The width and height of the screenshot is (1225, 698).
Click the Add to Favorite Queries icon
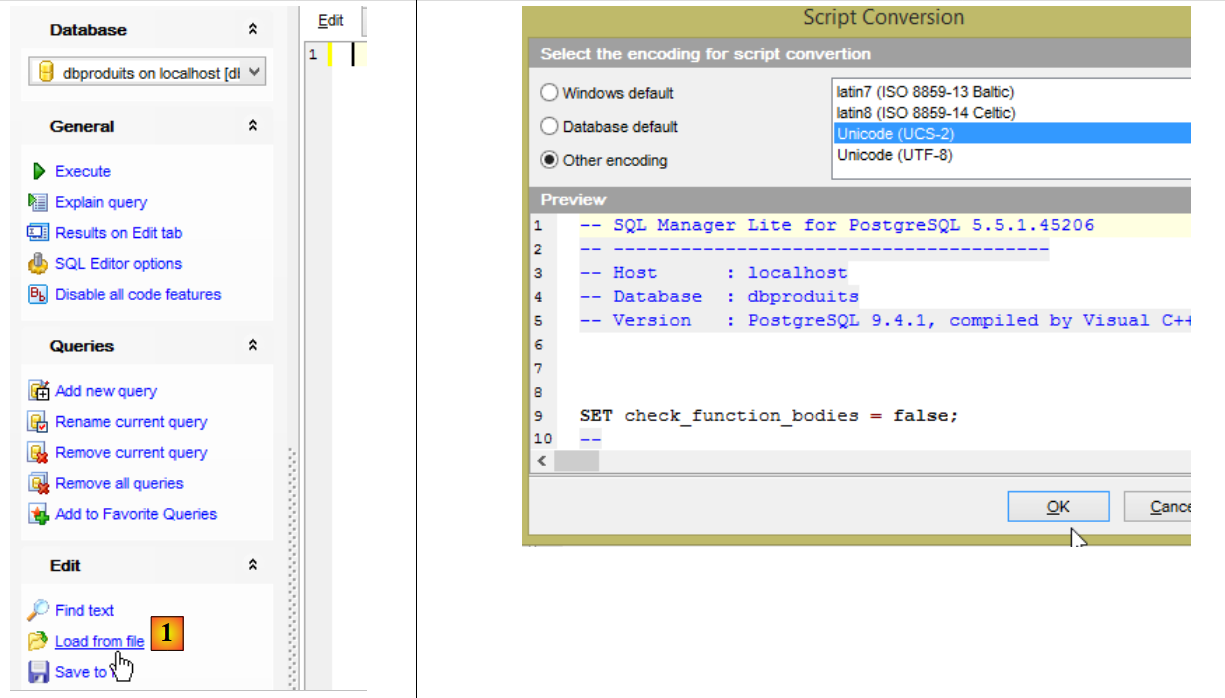tap(39, 515)
